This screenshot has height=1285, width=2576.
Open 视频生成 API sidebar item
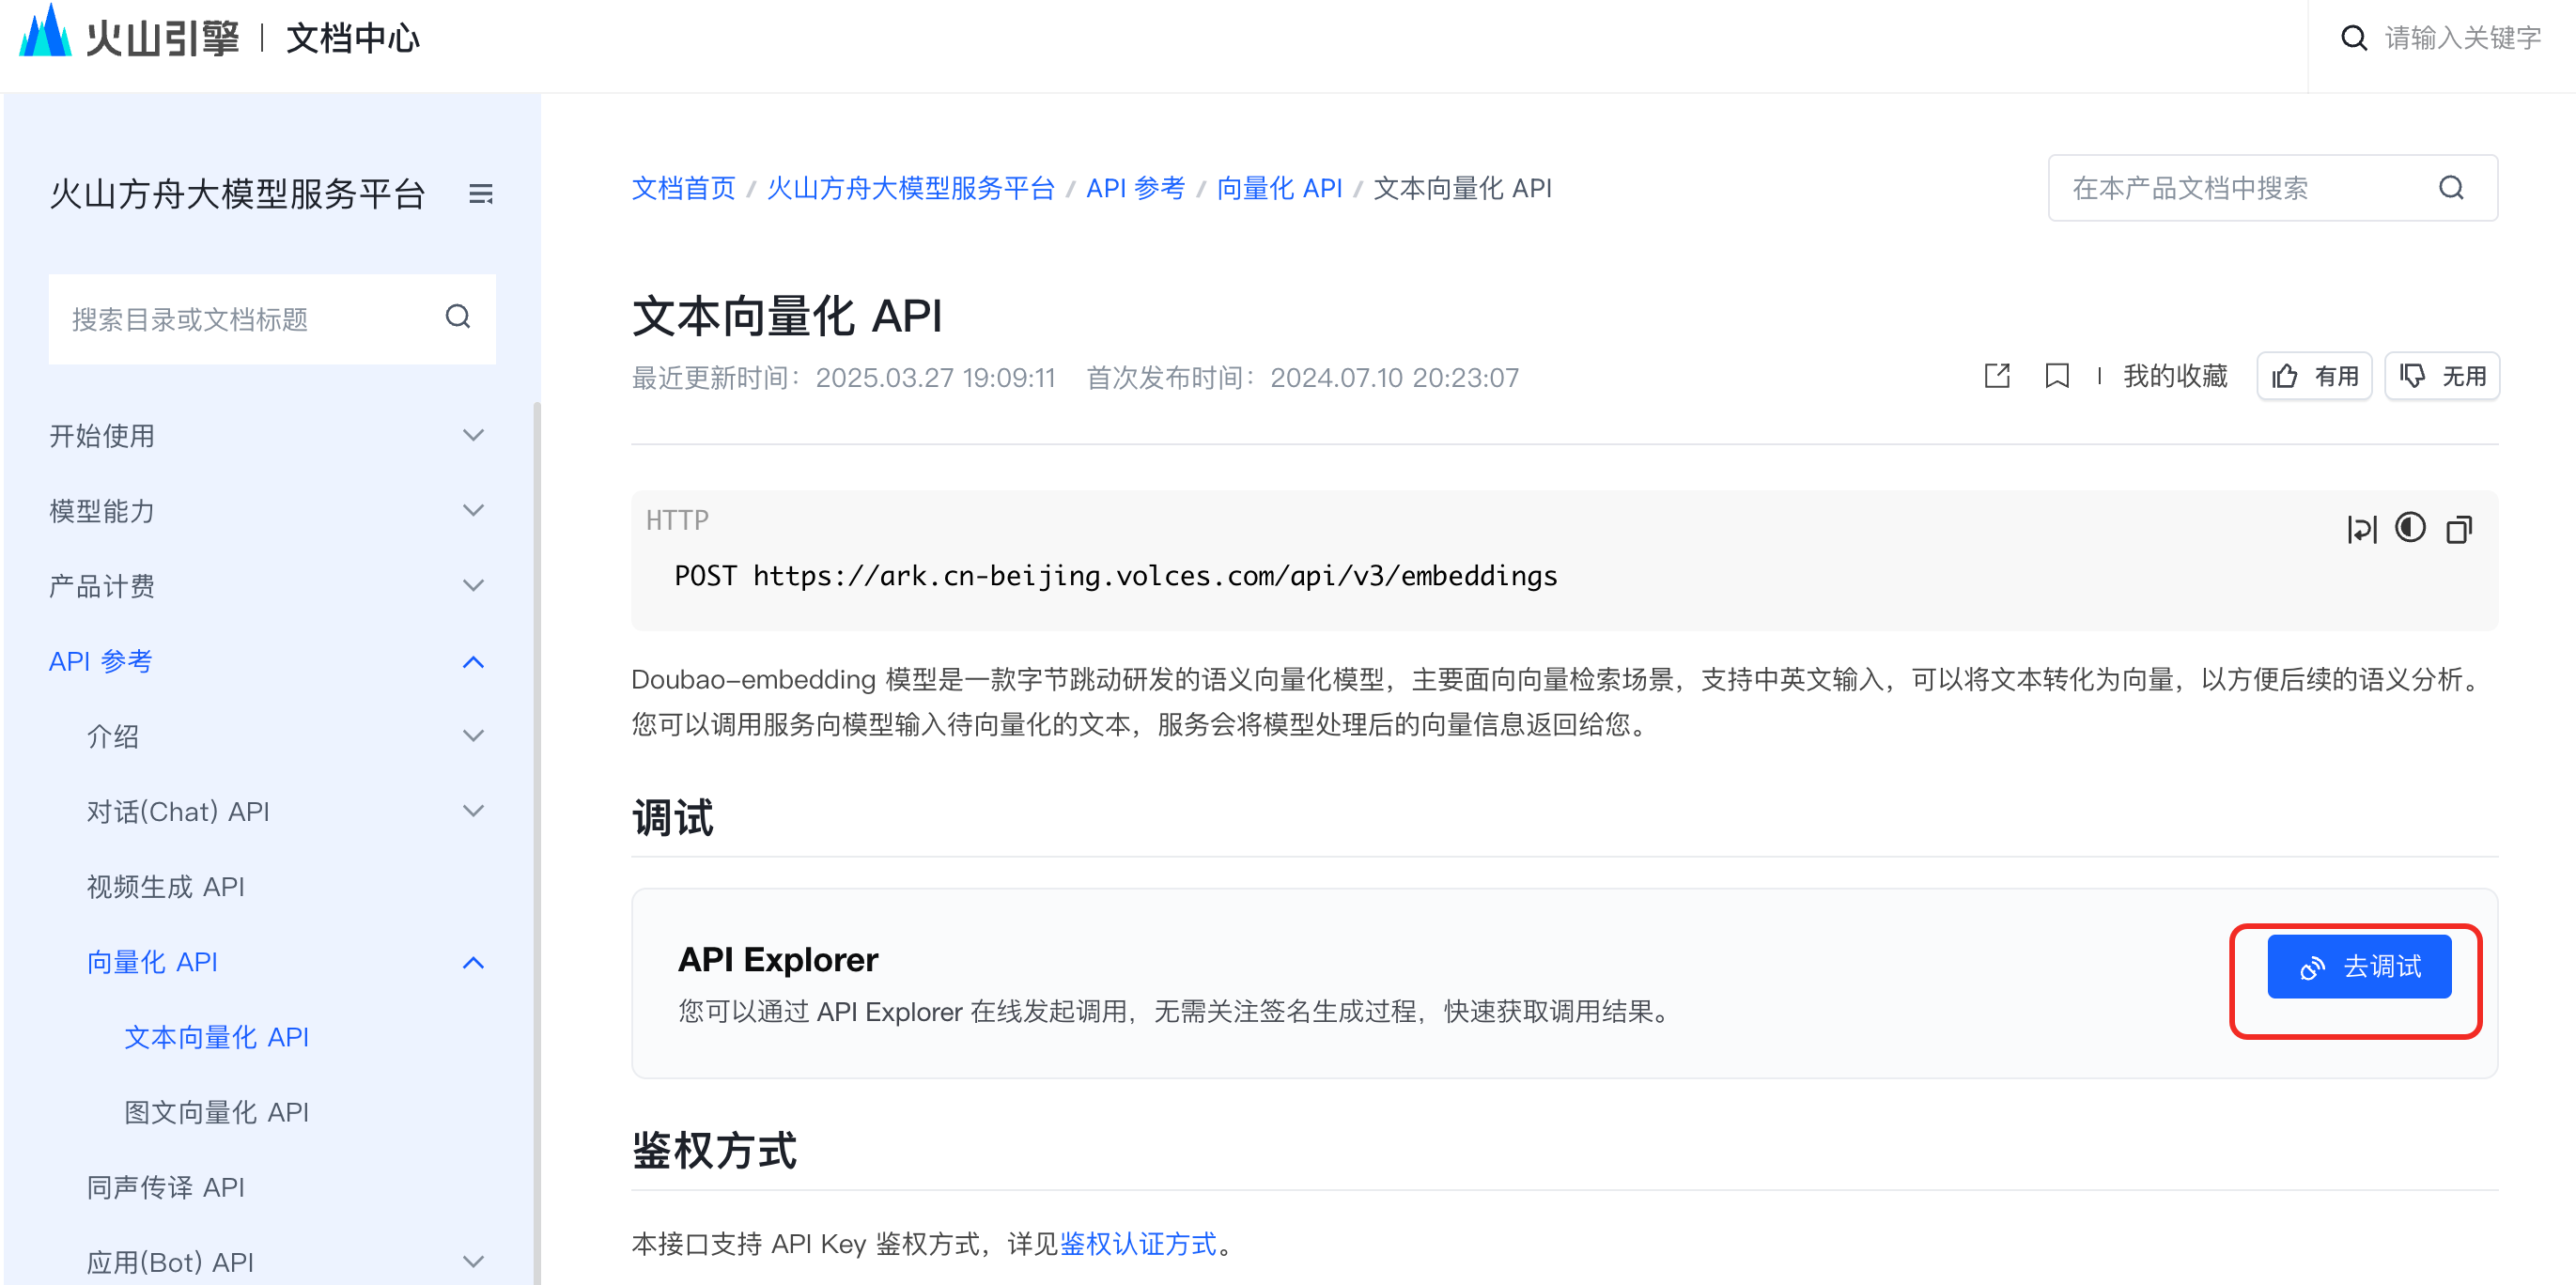[x=165, y=886]
